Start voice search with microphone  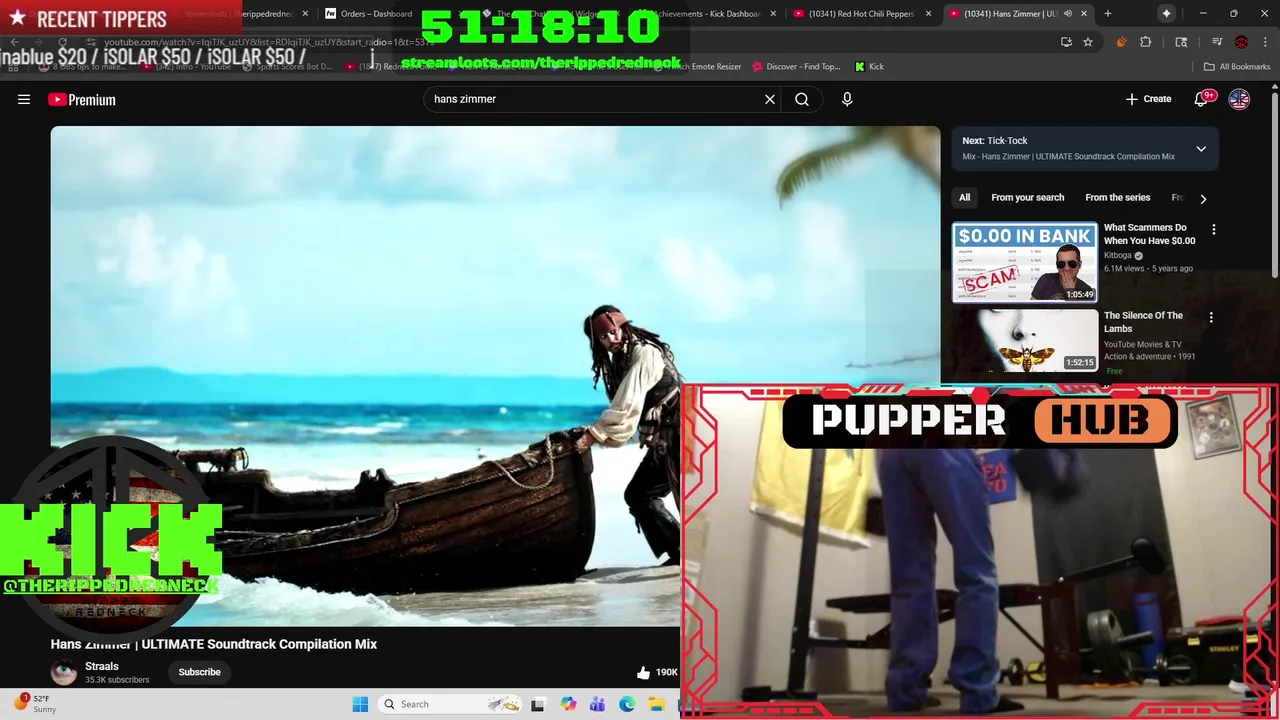(847, 99)
